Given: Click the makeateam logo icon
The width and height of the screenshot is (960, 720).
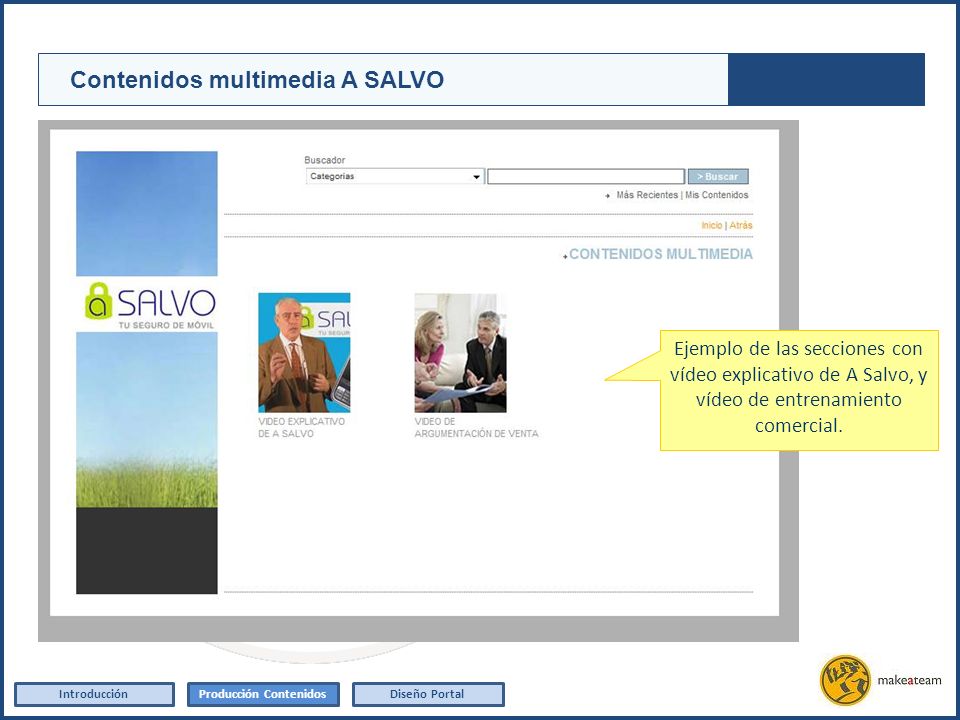Looking at the screenshot, I should pos(846,680).
